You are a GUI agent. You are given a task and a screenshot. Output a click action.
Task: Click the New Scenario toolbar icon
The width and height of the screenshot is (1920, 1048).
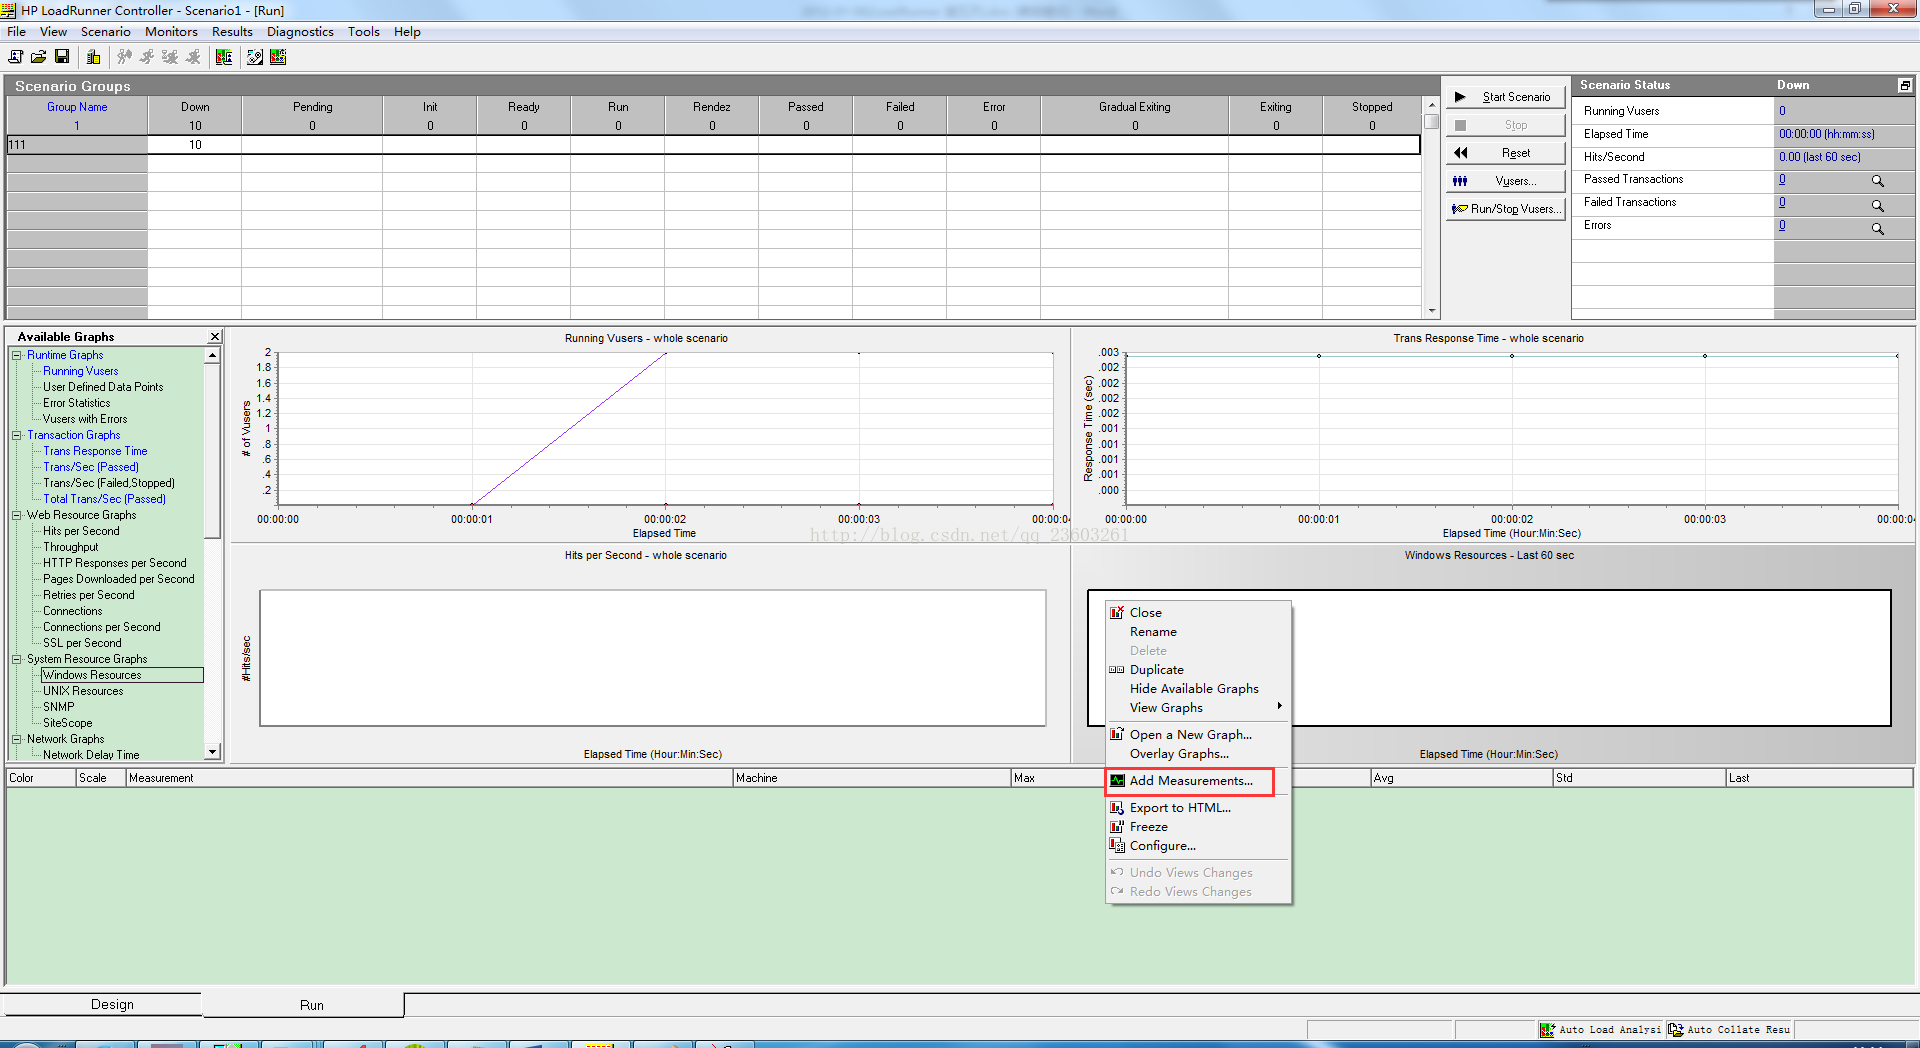16,57
